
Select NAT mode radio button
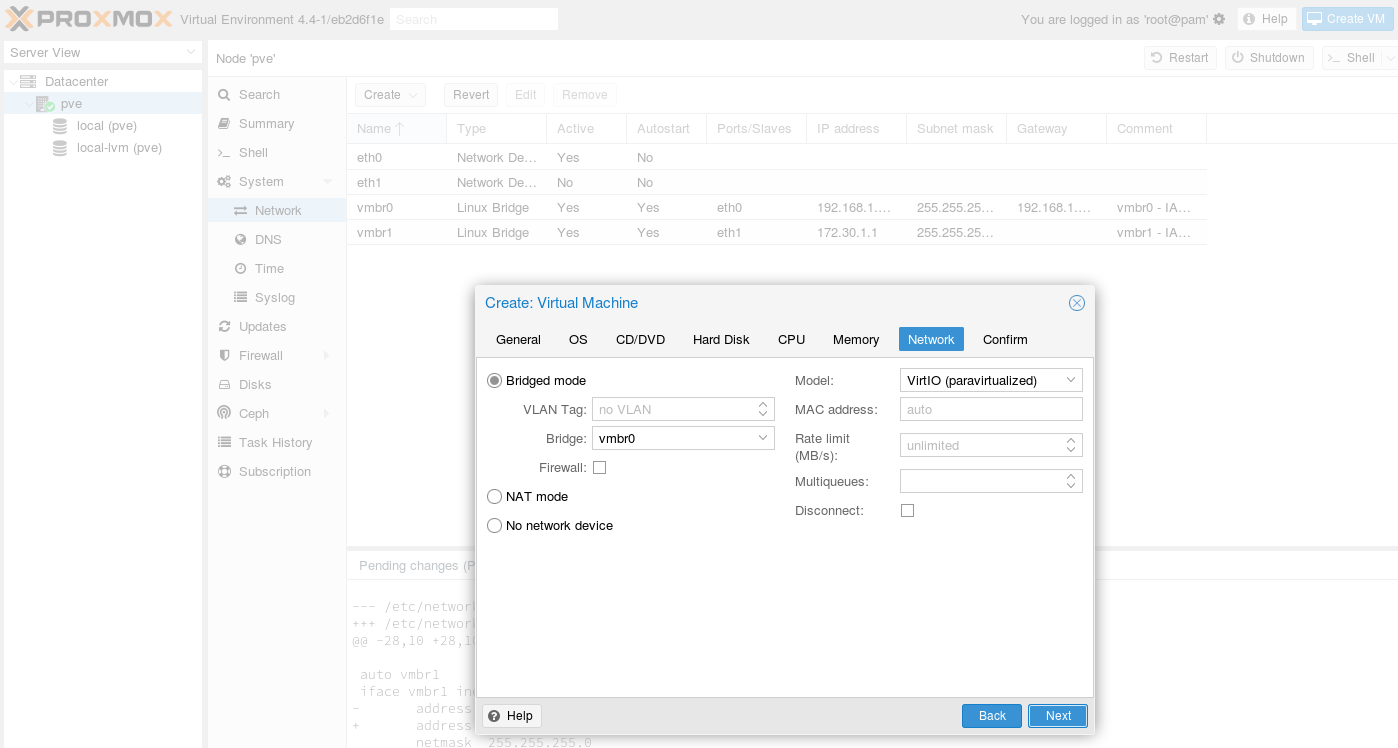tap(494, 496)
